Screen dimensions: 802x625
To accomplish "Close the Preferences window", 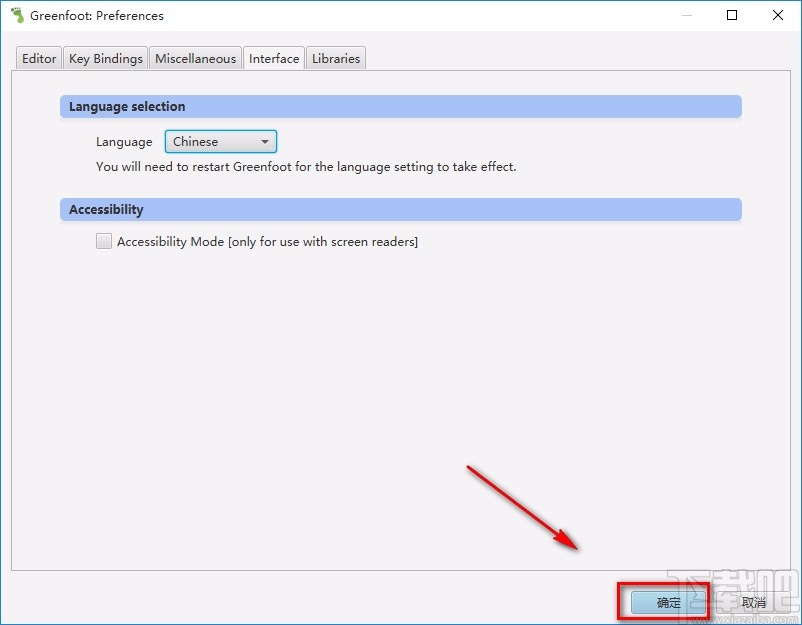I will click(x=777, y=15).
